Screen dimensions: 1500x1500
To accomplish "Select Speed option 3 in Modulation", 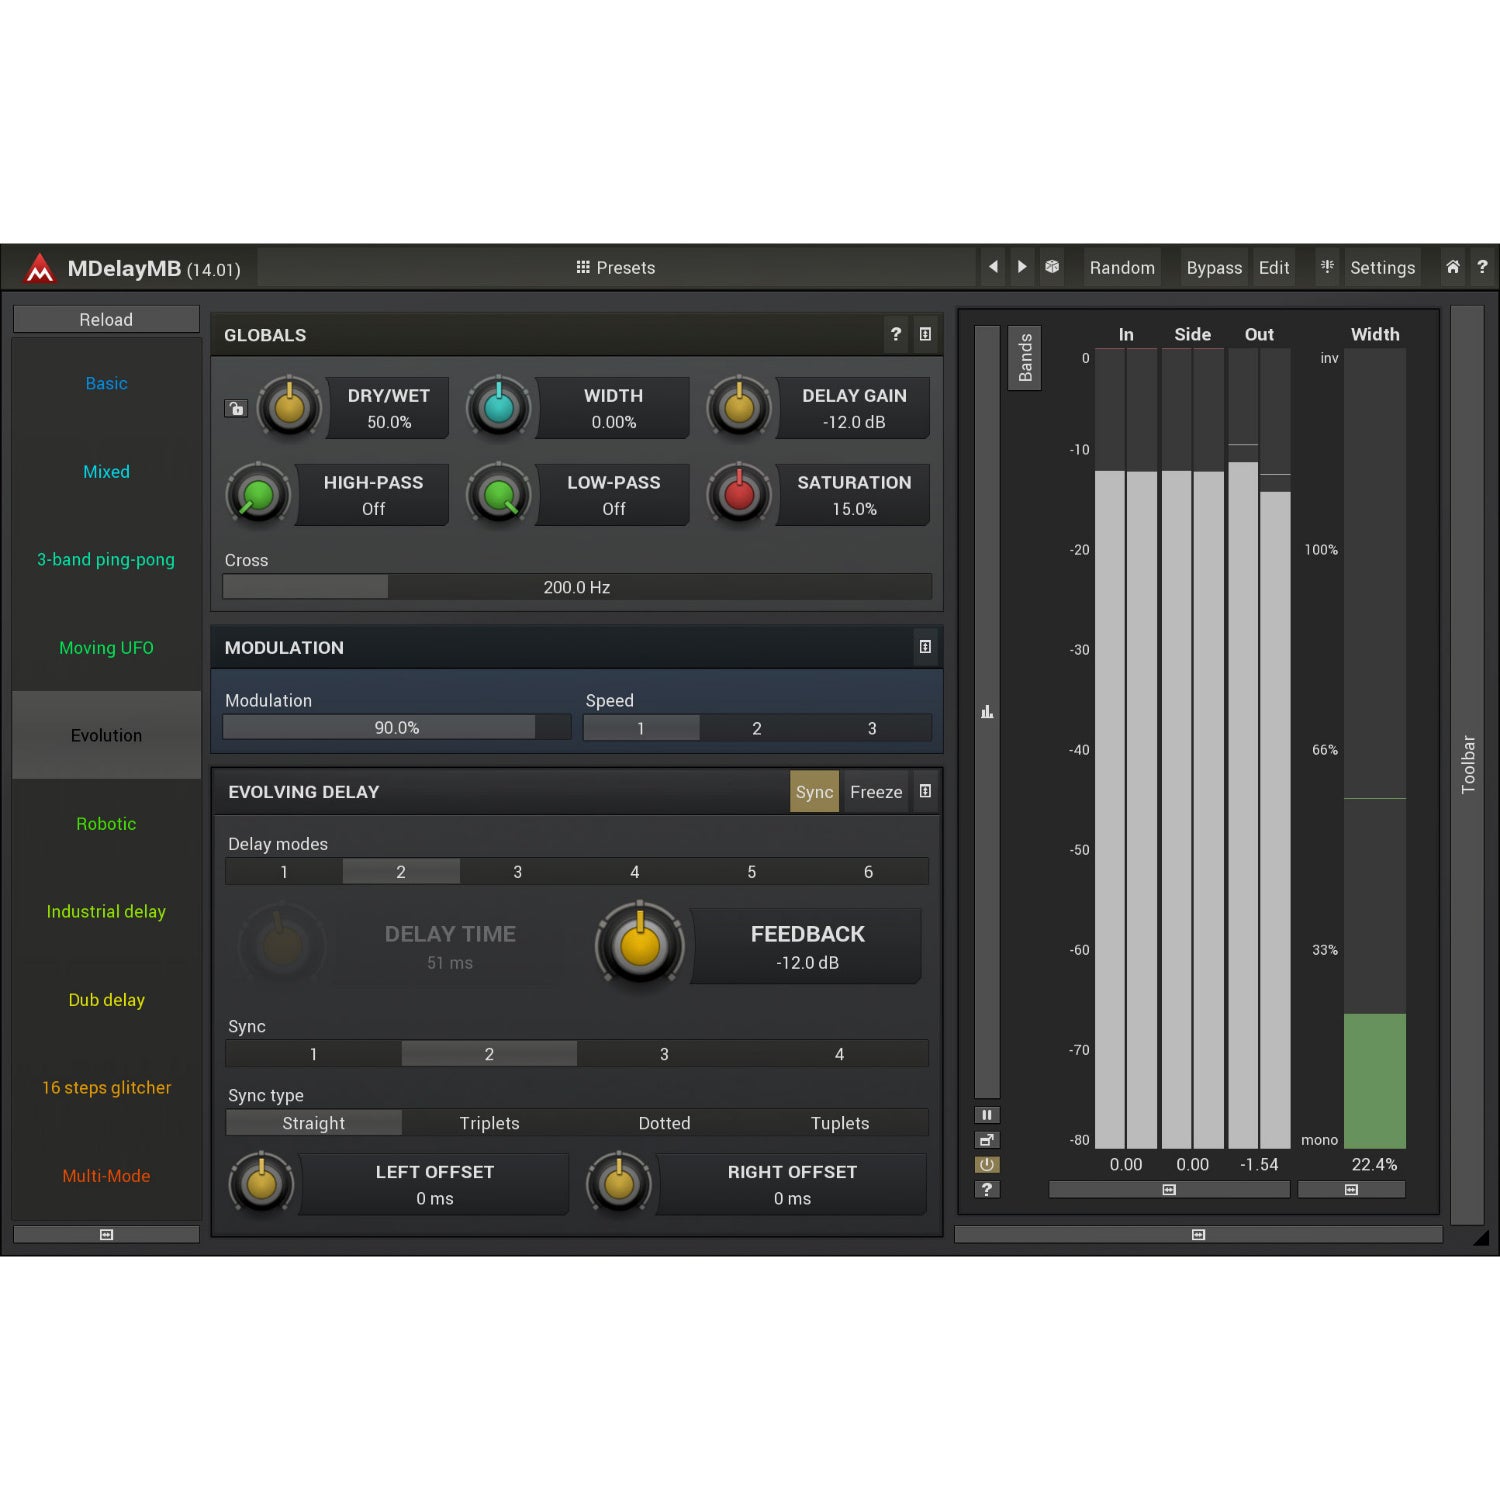I will coord(872,728).
